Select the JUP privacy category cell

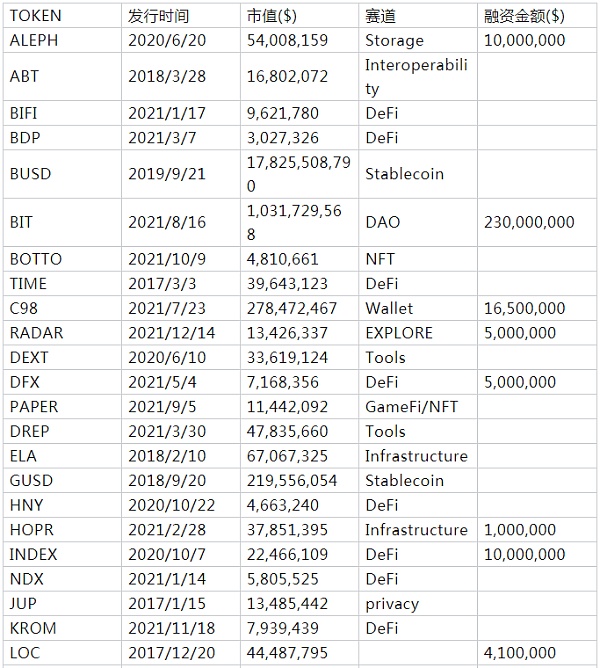(392, 604)
